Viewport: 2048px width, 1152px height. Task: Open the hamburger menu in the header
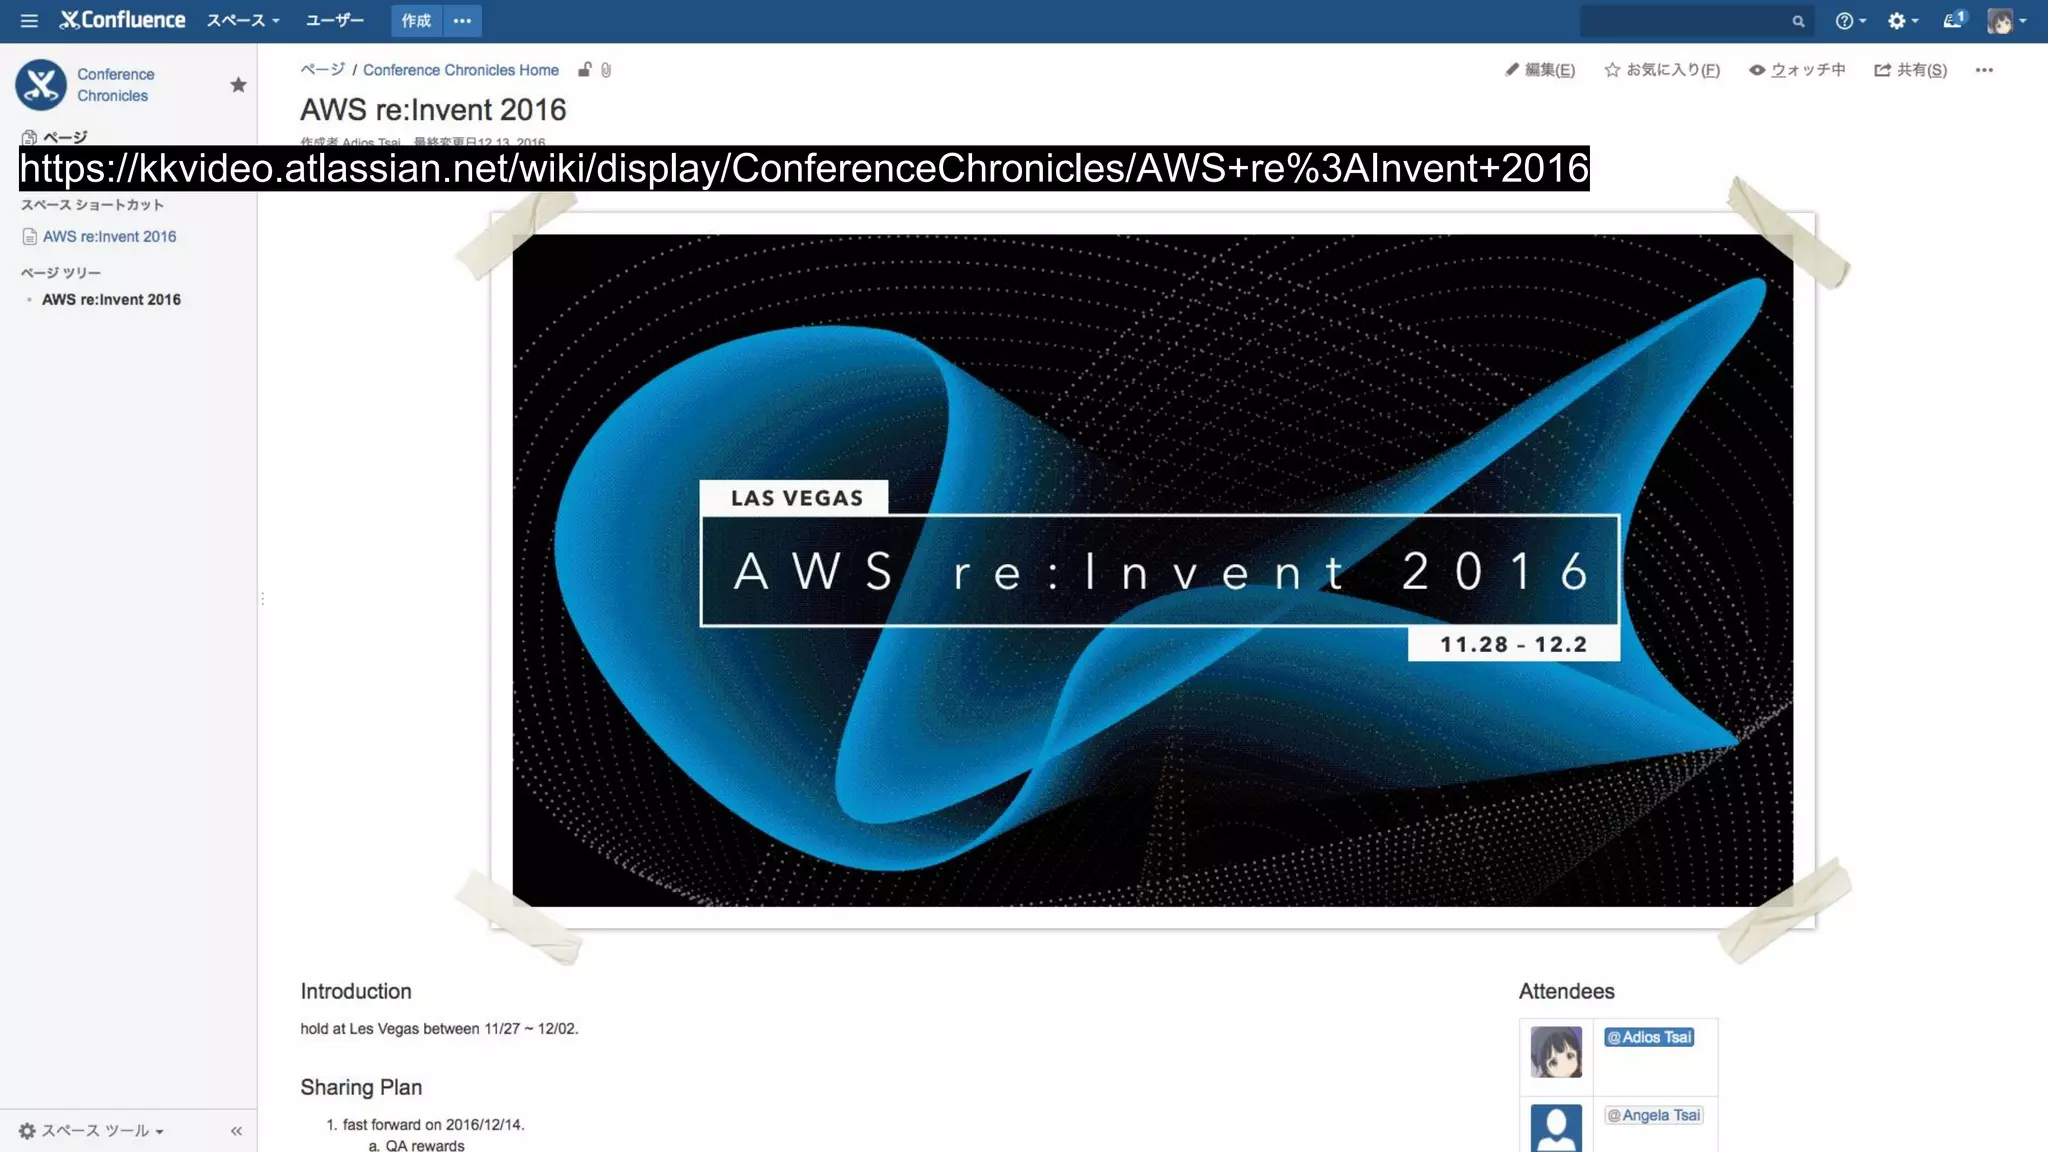pos(29,20)
